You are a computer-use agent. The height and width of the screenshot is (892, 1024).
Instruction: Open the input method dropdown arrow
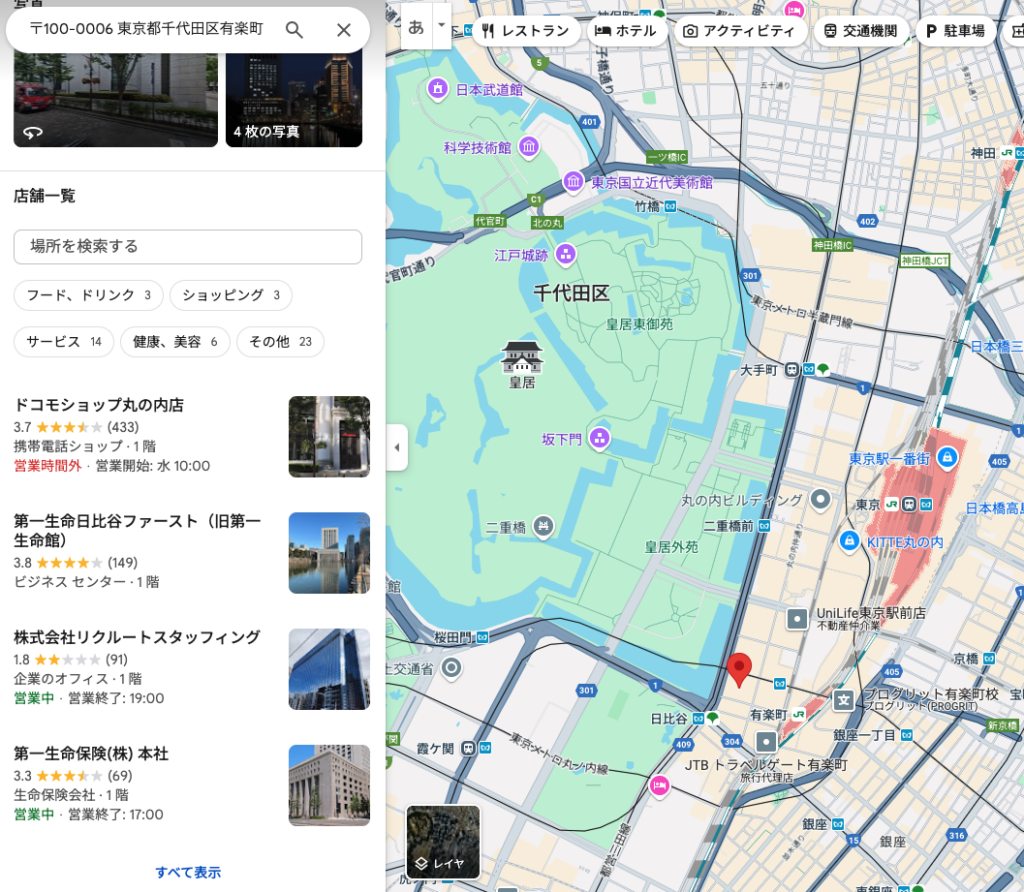pyautogui.click(x=441, y=26)
